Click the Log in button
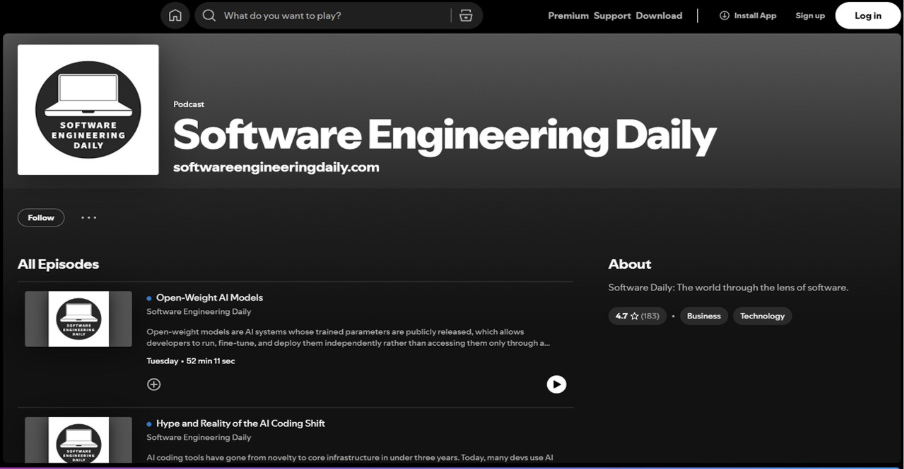Image resolution: width=904 pixels, height=469 pixels. coord(868,16)
